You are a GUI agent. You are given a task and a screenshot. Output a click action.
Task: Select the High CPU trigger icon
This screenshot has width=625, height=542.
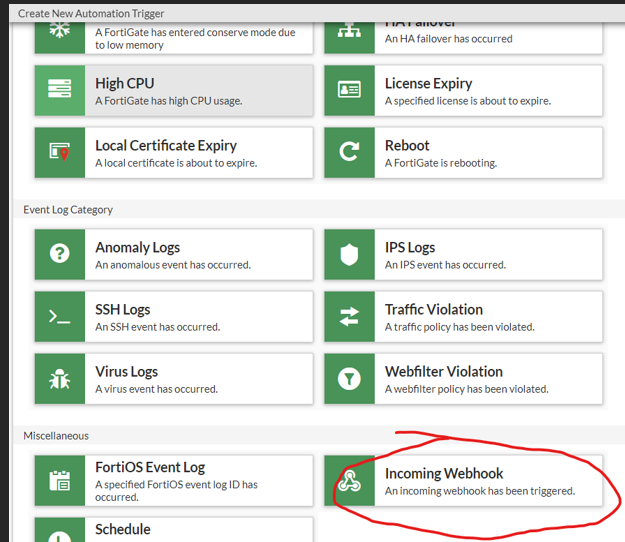tap(60, 89)
